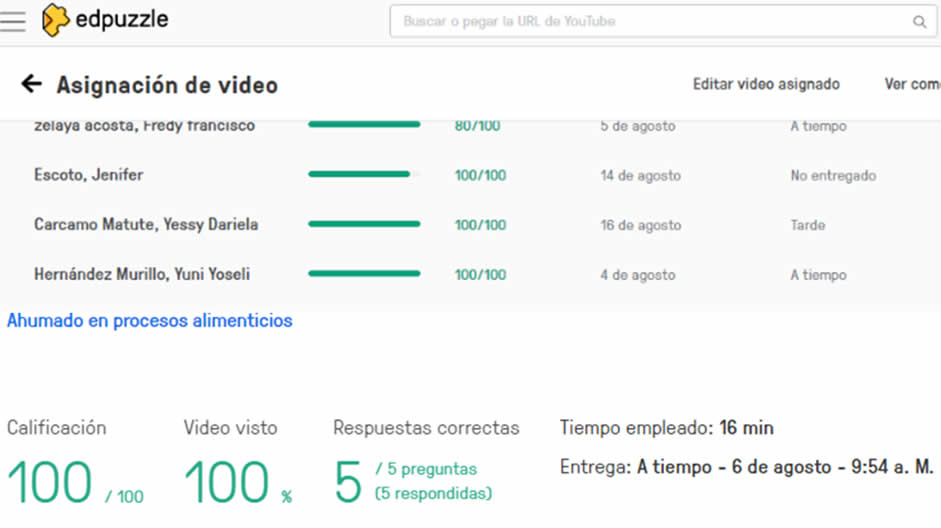This screenshot has width=941, height=528.
Task: Select student zelaya acosta, Fredy francisco
Action: [x=144, y=125]
